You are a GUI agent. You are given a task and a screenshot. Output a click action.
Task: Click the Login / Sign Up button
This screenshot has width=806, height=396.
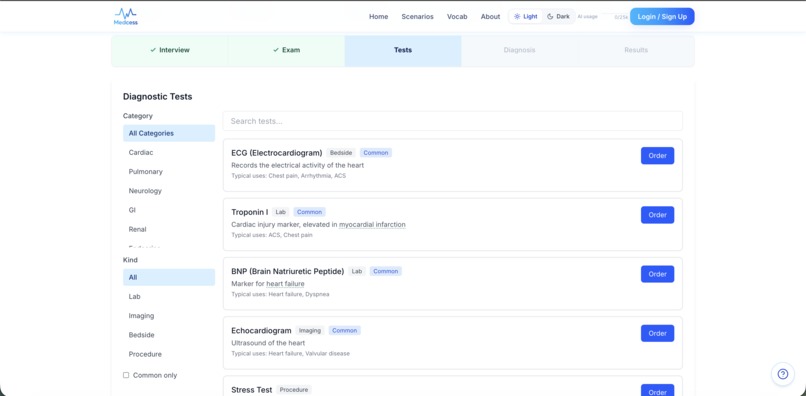click(x=662, y=16)
